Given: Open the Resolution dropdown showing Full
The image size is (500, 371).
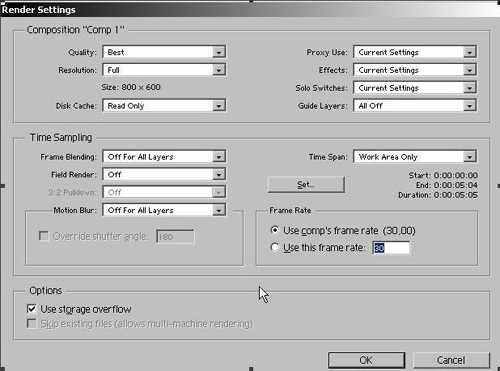Looking at the screenshot, I should pos(164,70).
